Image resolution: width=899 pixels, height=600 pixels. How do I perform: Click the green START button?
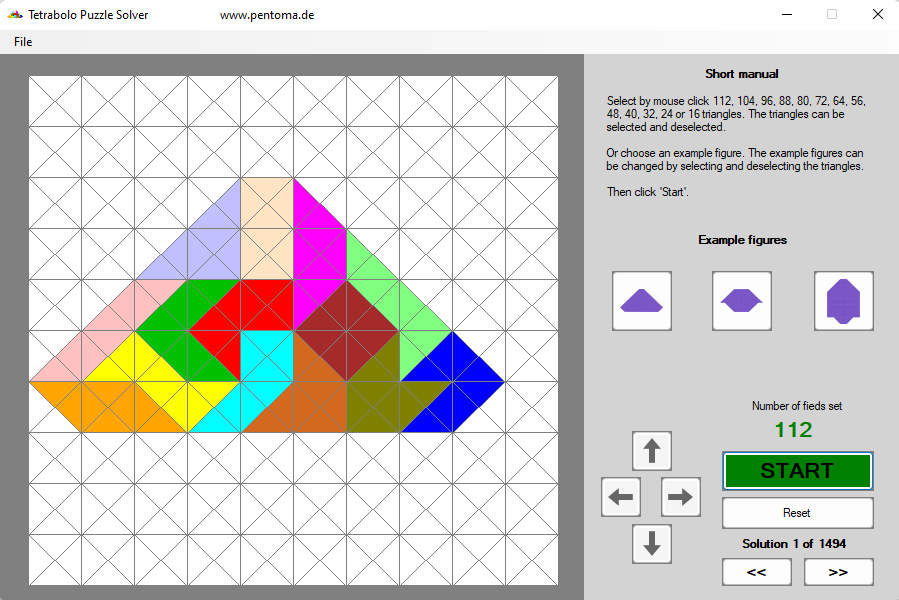tap(798, 471)
